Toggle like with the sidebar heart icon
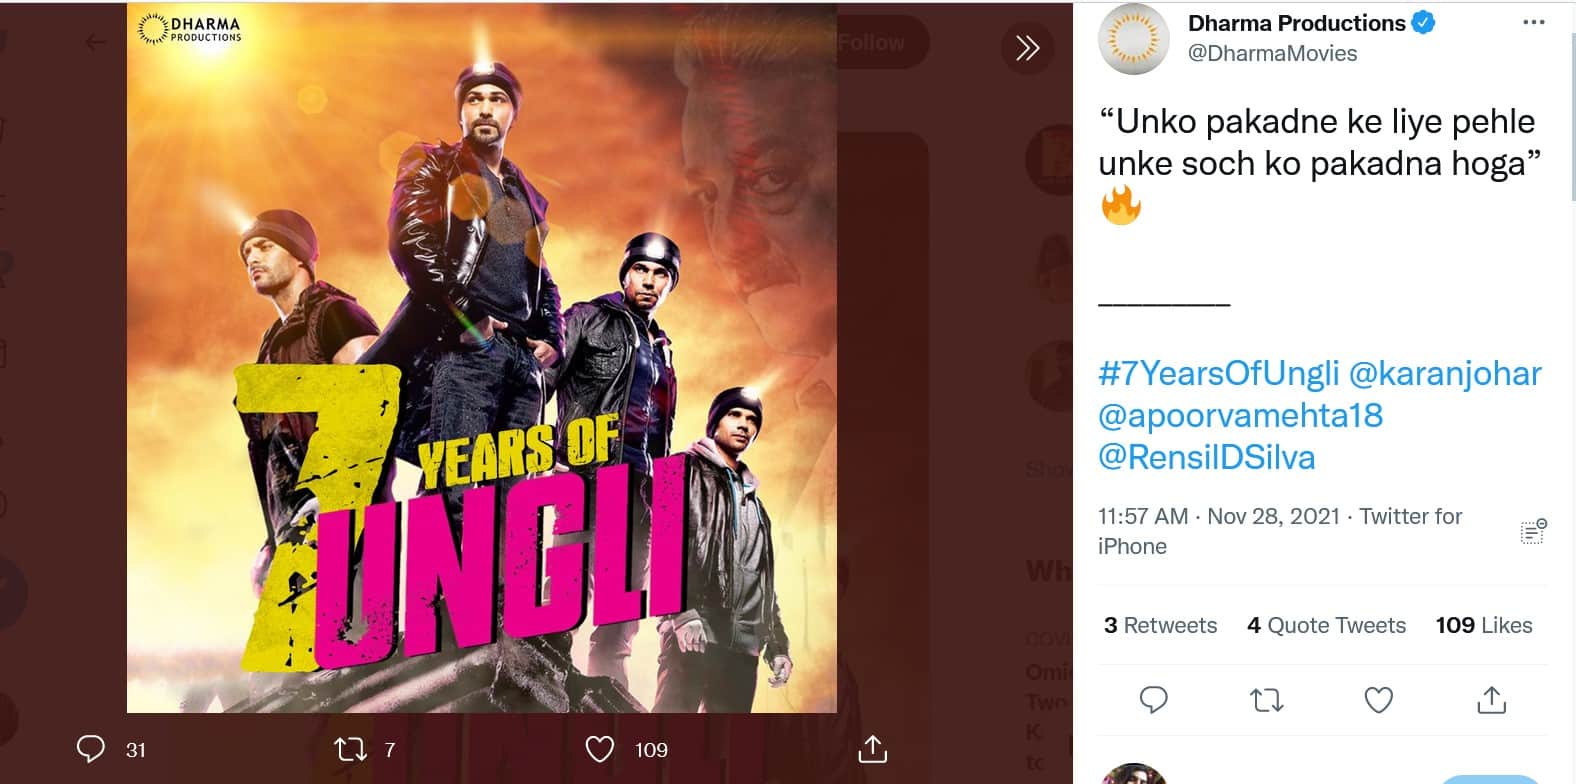 [x=1379, y=700]
